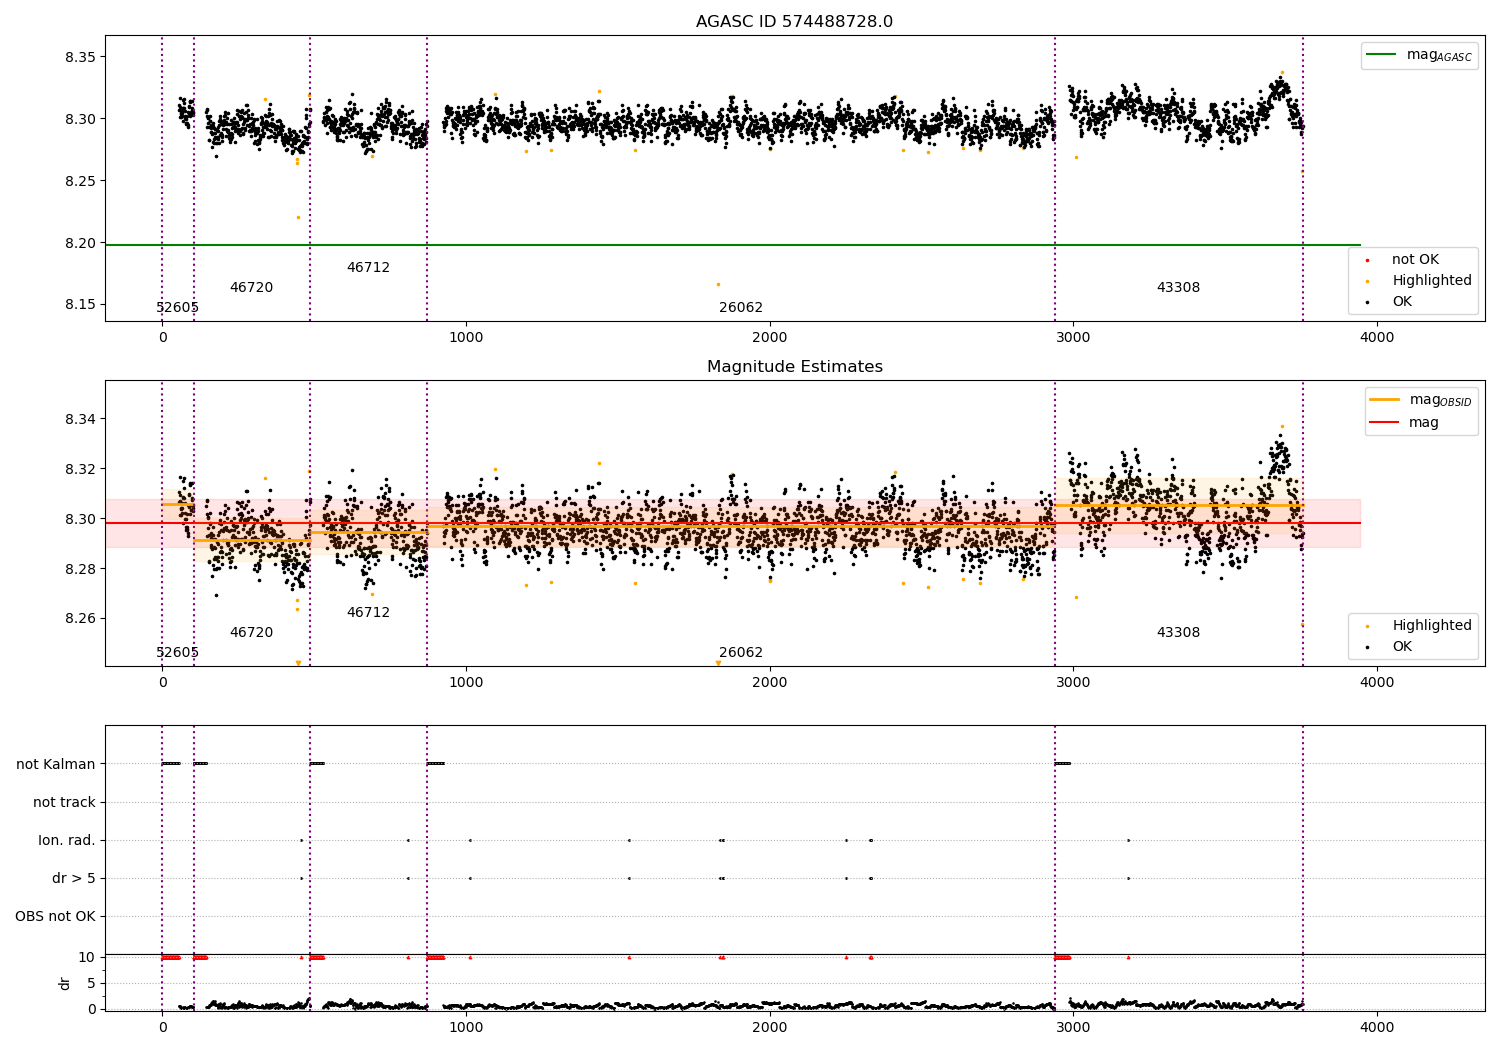The image size is (1500, 1050).
Task: Click the 8.26 y-axis tick in middle plot
Action: coord(81,619)
